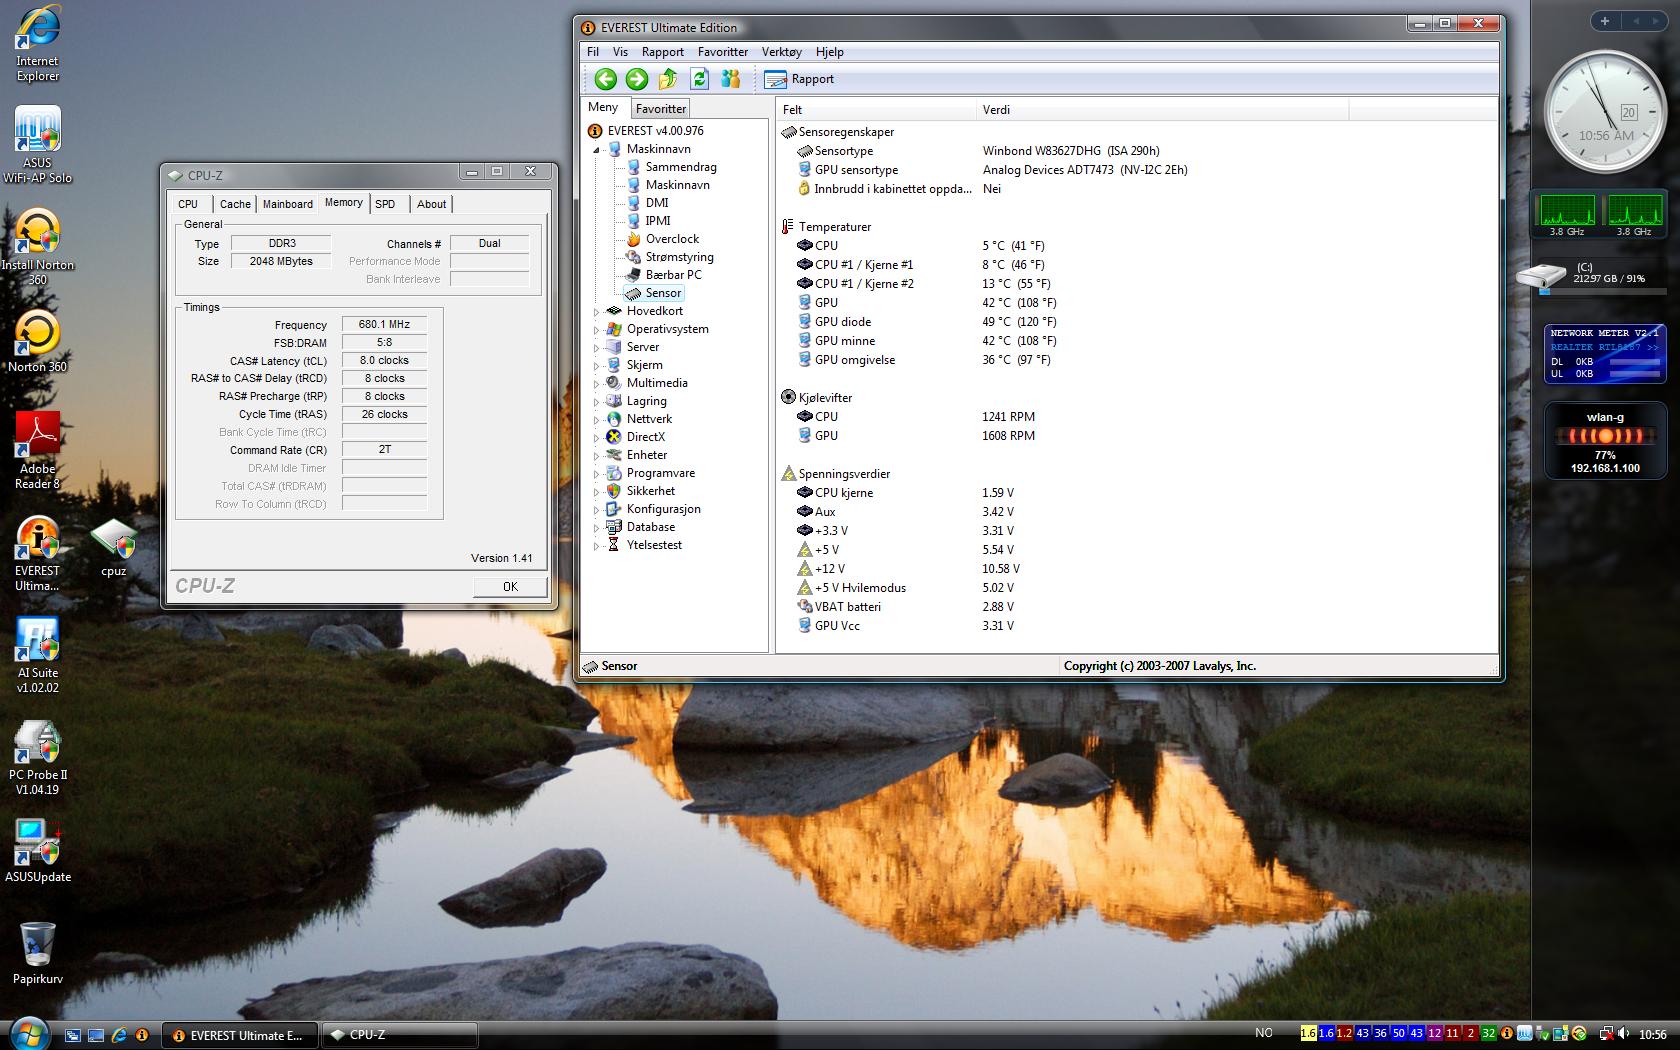
Task: Select IPMI in the tree
Action: [658, 221]
